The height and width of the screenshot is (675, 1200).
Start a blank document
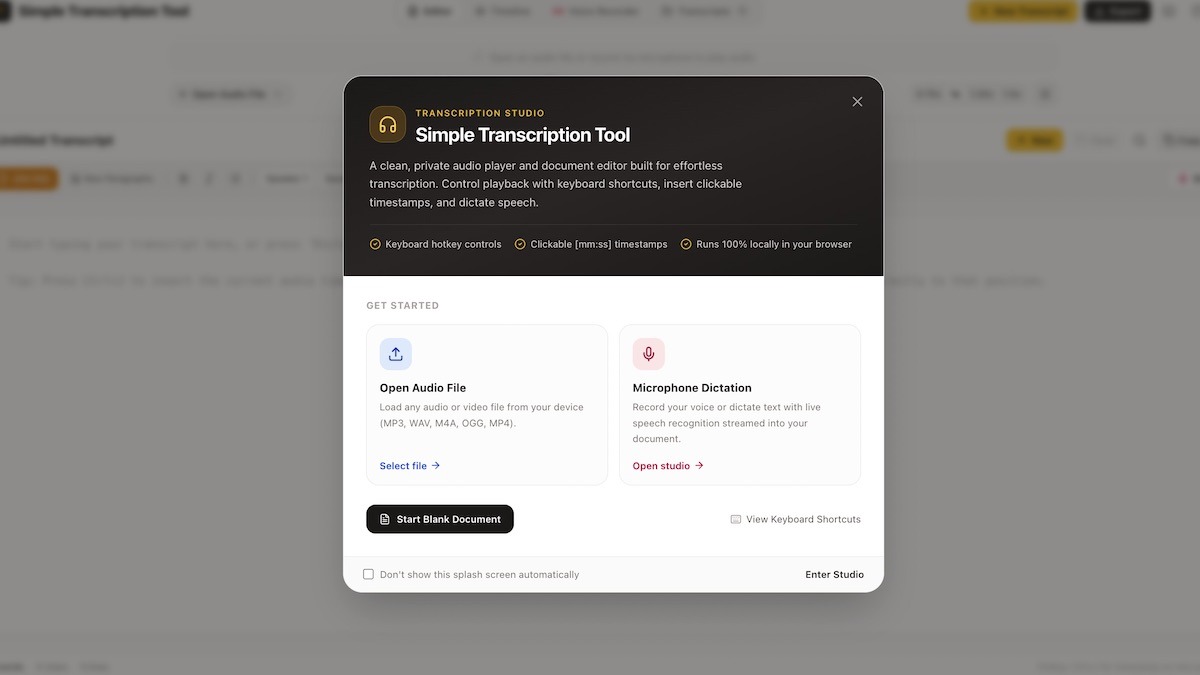click(440, 519)
